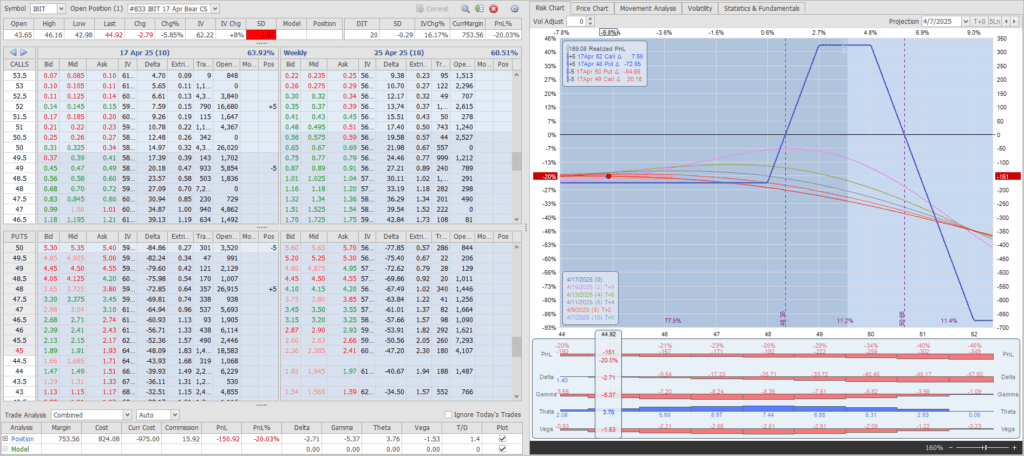This screenshot has width=1024, height=456.
Task: Click zoom plus icon at bottom right
Action: point(1012,448)
